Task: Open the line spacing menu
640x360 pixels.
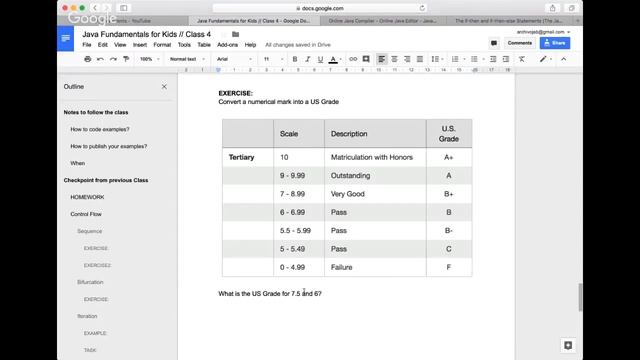Action: click(x=437, y=59)
